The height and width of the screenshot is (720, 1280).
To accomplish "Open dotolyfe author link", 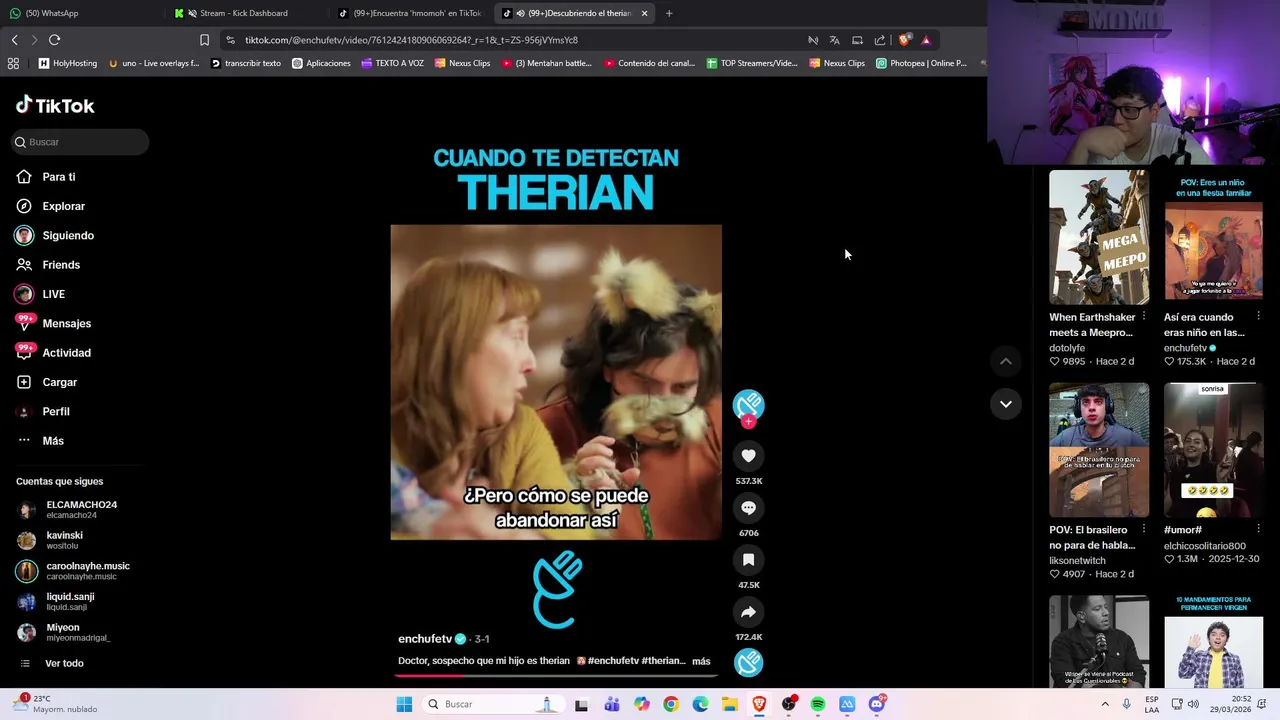I will point(1067,348).
